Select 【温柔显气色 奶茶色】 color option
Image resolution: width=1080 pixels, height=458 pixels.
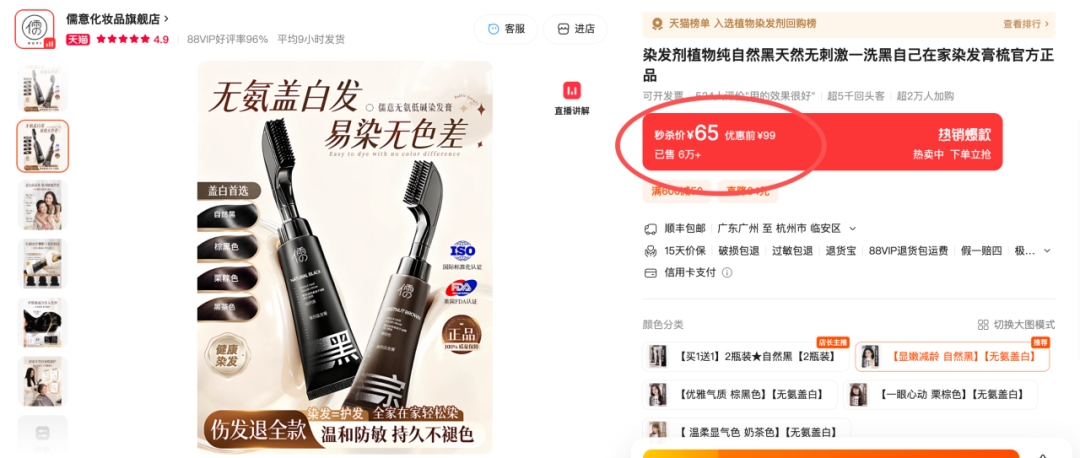(746, 433)
